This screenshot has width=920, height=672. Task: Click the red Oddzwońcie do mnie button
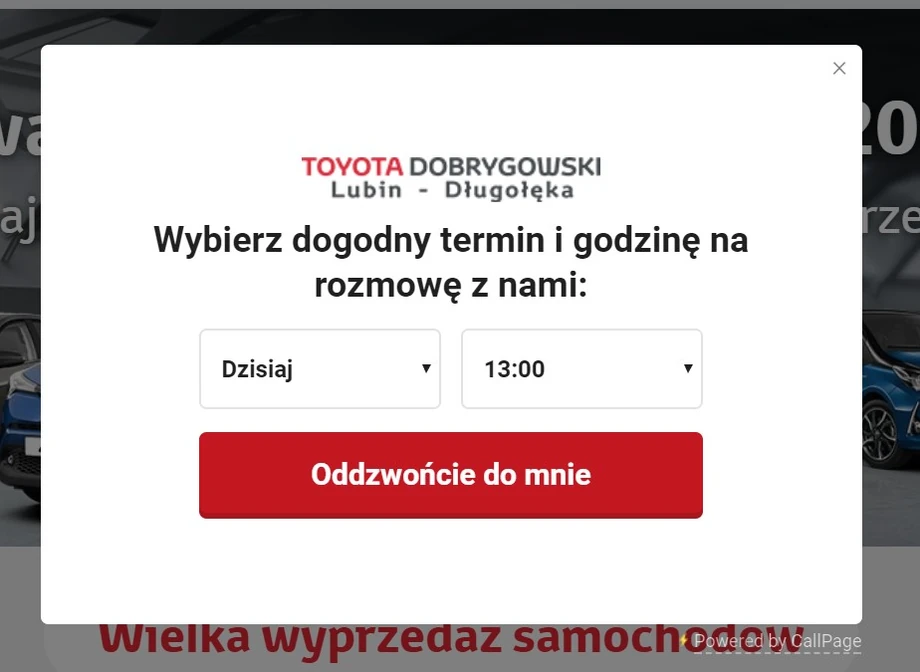tap(451, 475)
